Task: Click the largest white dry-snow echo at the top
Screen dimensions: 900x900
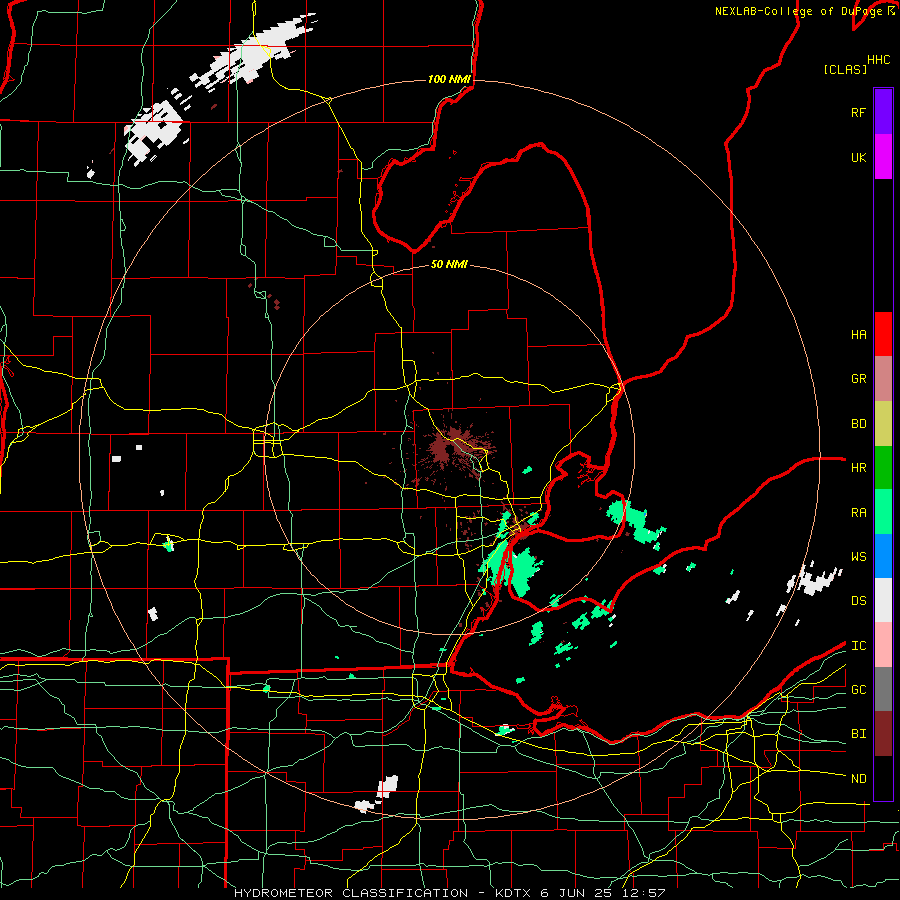Action: click(x=253, y=53)
